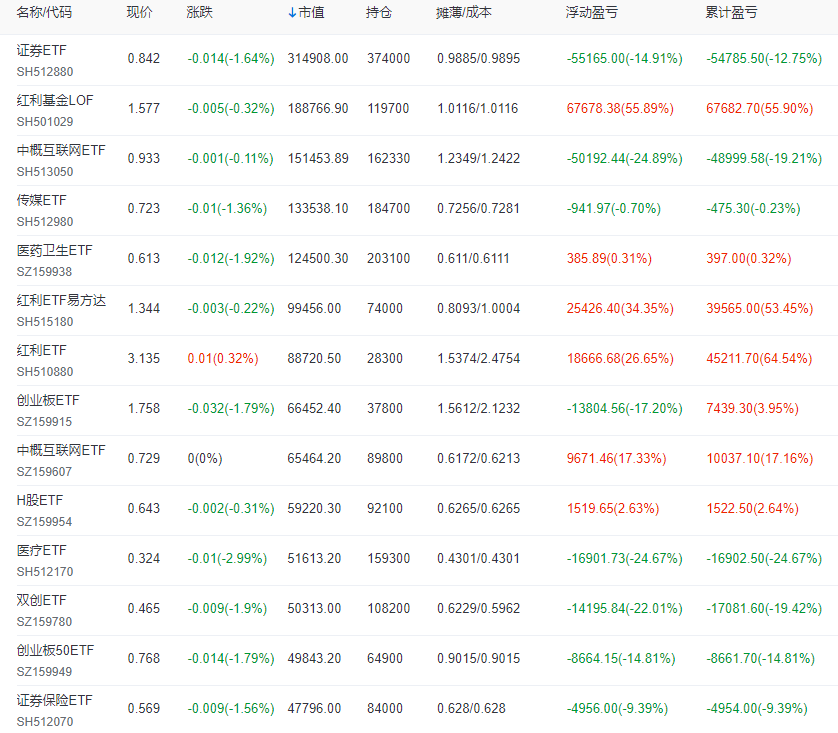Open 创业板ETF fund name
Image resolution: width=838 pixels, height=733 pixels.
[x=48, y=400]
